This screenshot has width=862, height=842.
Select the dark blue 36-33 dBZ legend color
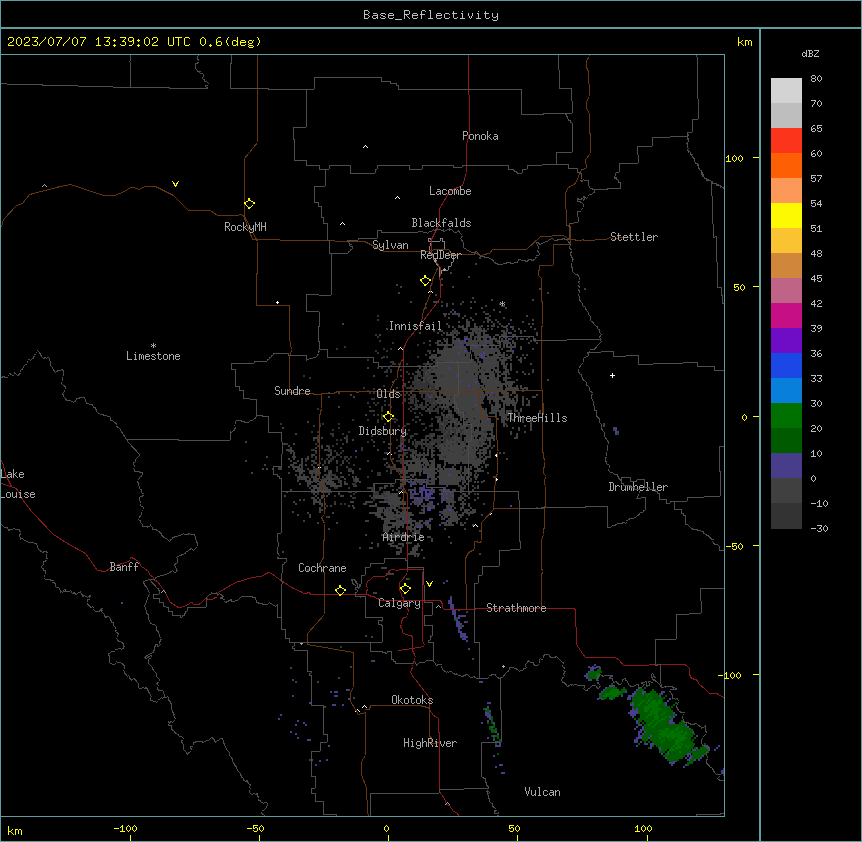pos(786,365)
